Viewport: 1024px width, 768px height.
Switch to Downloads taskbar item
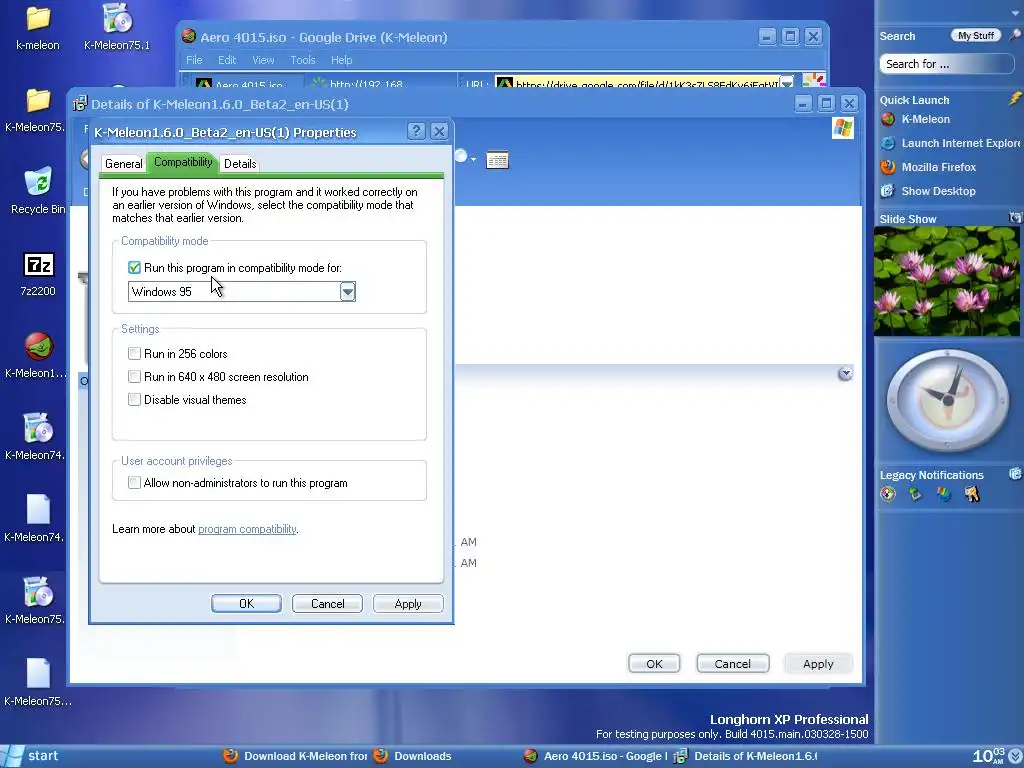[413, 756]
